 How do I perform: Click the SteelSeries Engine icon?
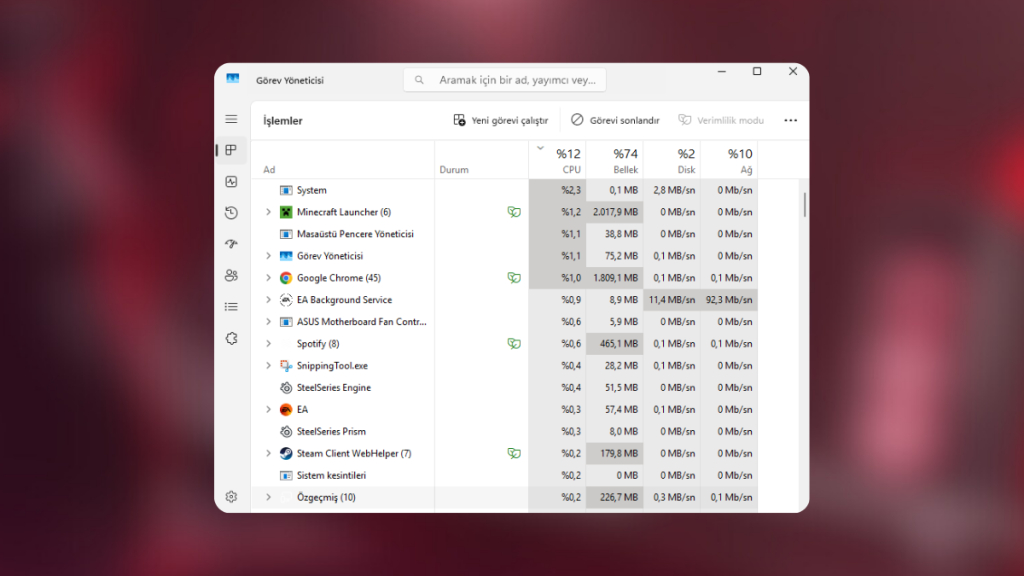click(286, 387)
